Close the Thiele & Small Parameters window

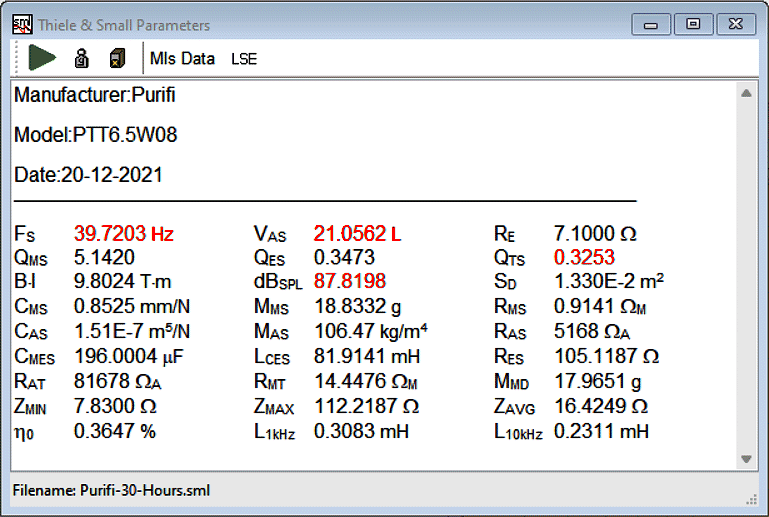[736, 25]
